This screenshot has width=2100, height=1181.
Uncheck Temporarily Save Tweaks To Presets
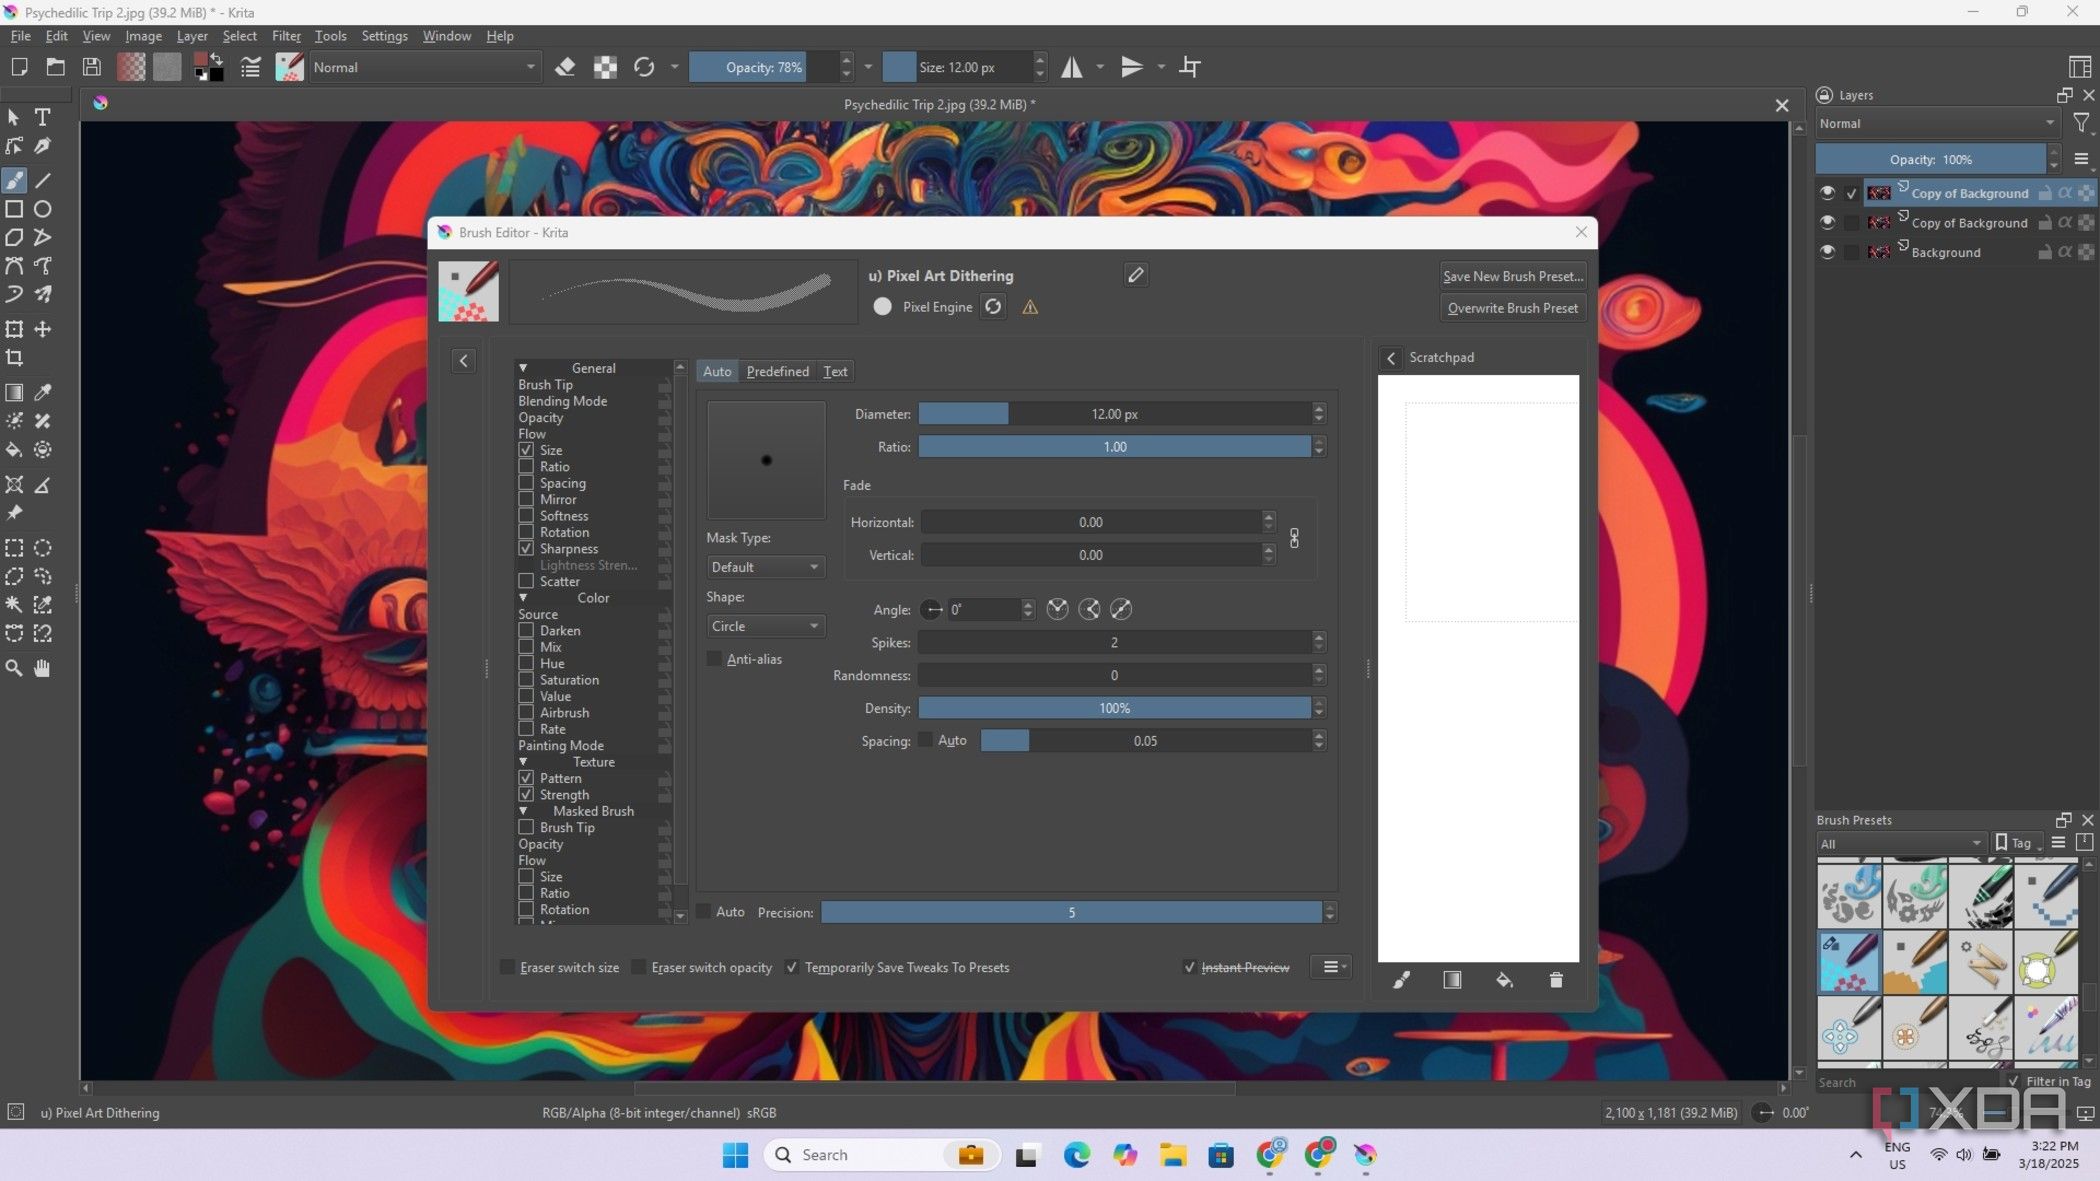[791, 967]
